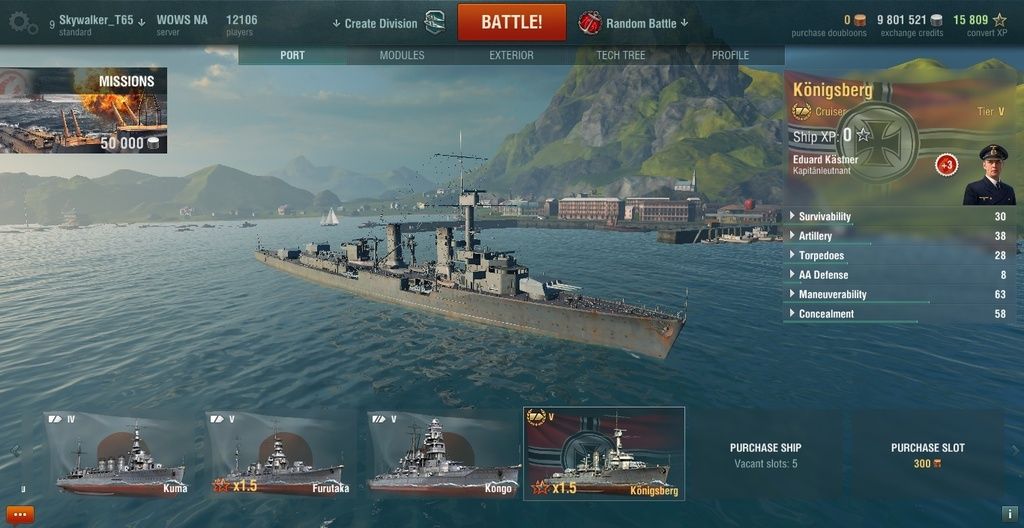Click the commander's +3 skill points badge

[x=946, y=165]
